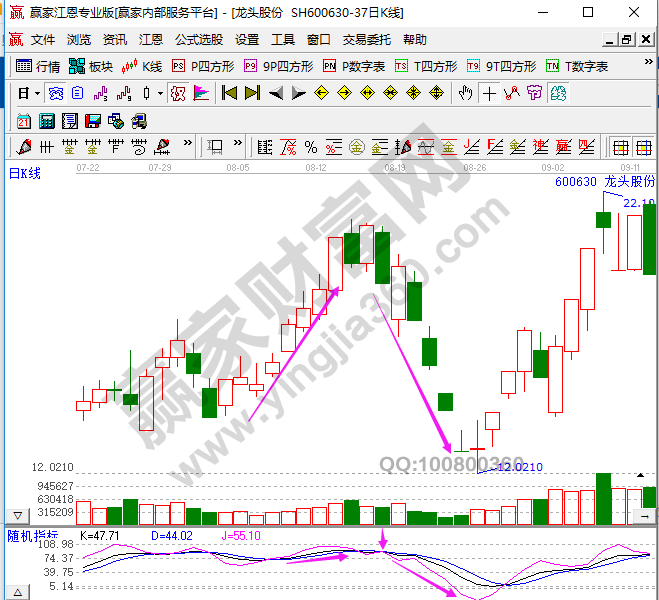Click the 日K线 chart label

click(x=25, y=173)
